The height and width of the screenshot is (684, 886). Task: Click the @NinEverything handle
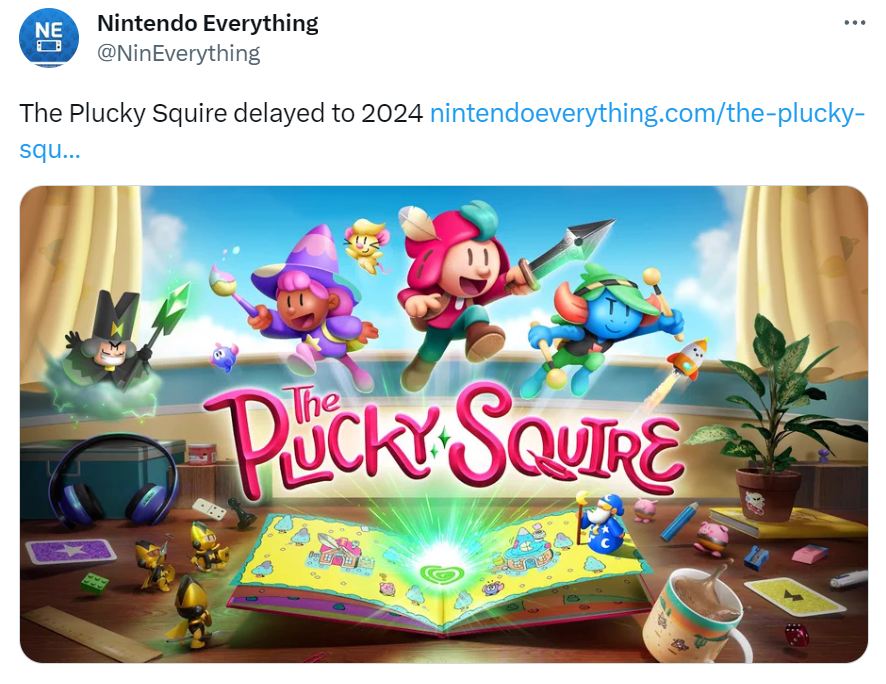(178, 54)
